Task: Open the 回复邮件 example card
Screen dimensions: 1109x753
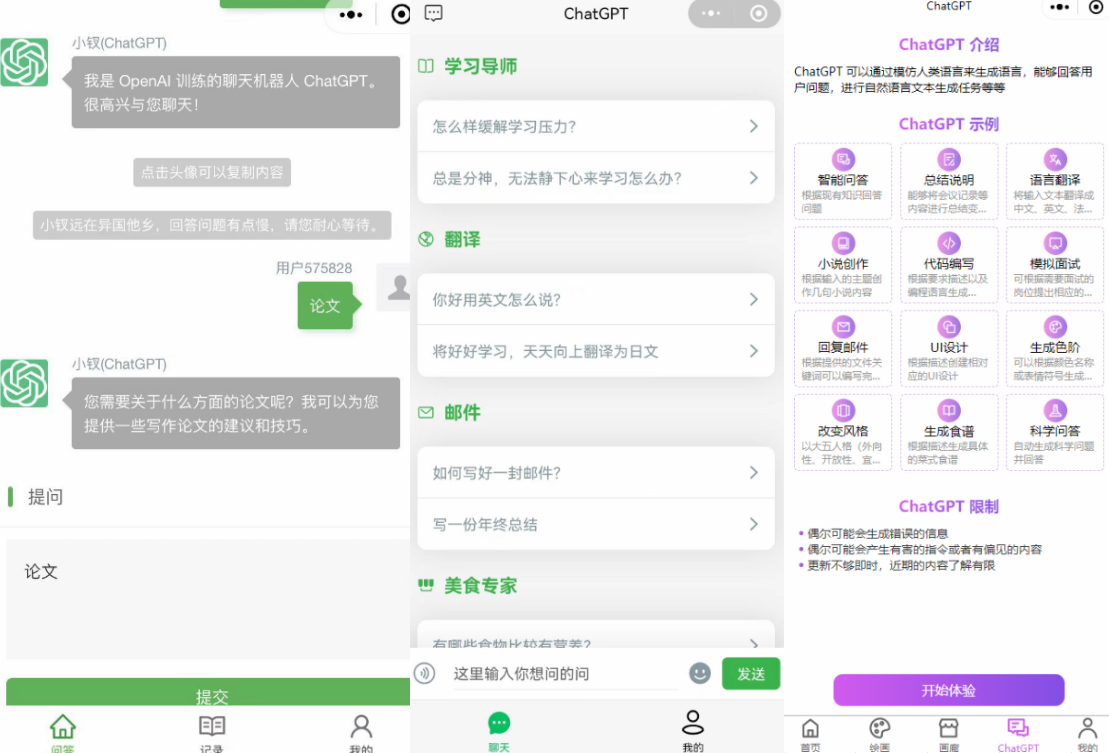Action: 842,348
